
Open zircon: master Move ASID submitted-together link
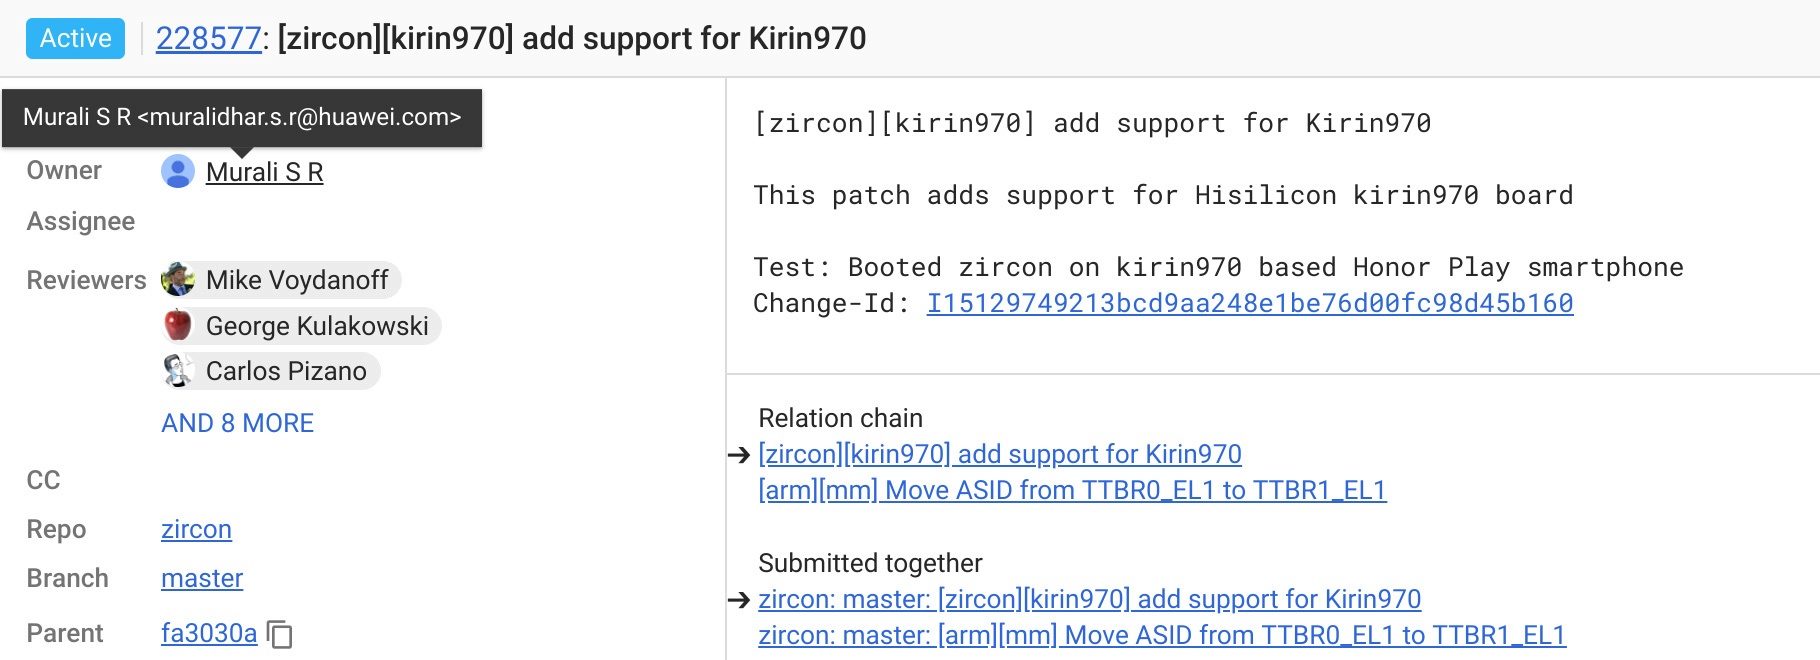[1162, 635]
